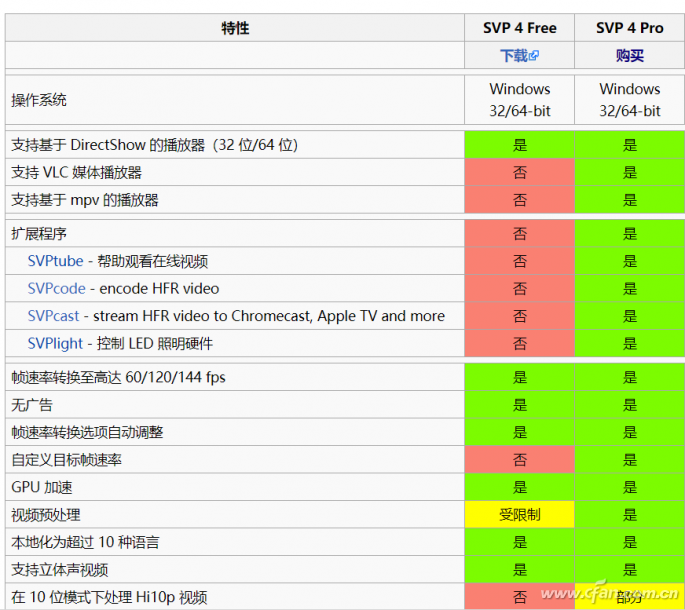Click the Pro column 是 cell for 视频预处理
This screenshot has width=685, height=610.
pos(630,515)
